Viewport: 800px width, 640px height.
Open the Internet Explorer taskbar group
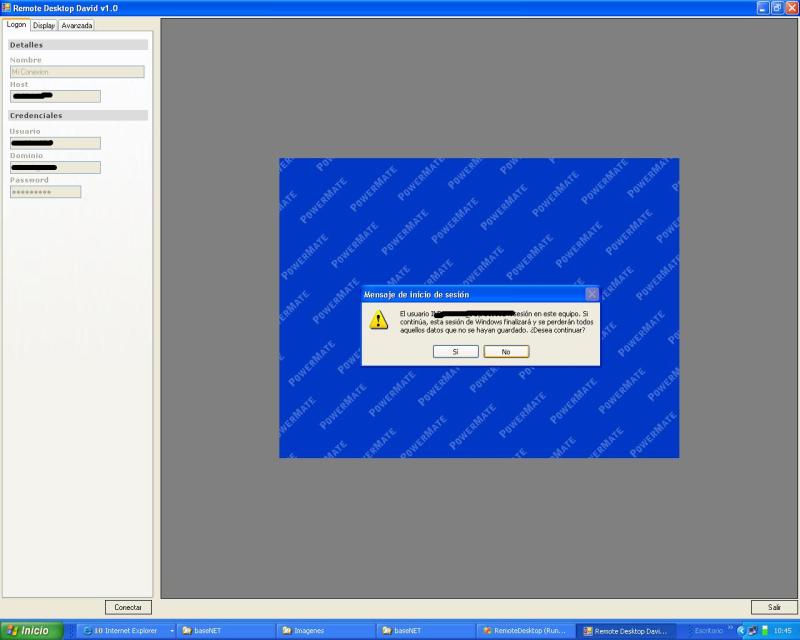pos(122,631)
